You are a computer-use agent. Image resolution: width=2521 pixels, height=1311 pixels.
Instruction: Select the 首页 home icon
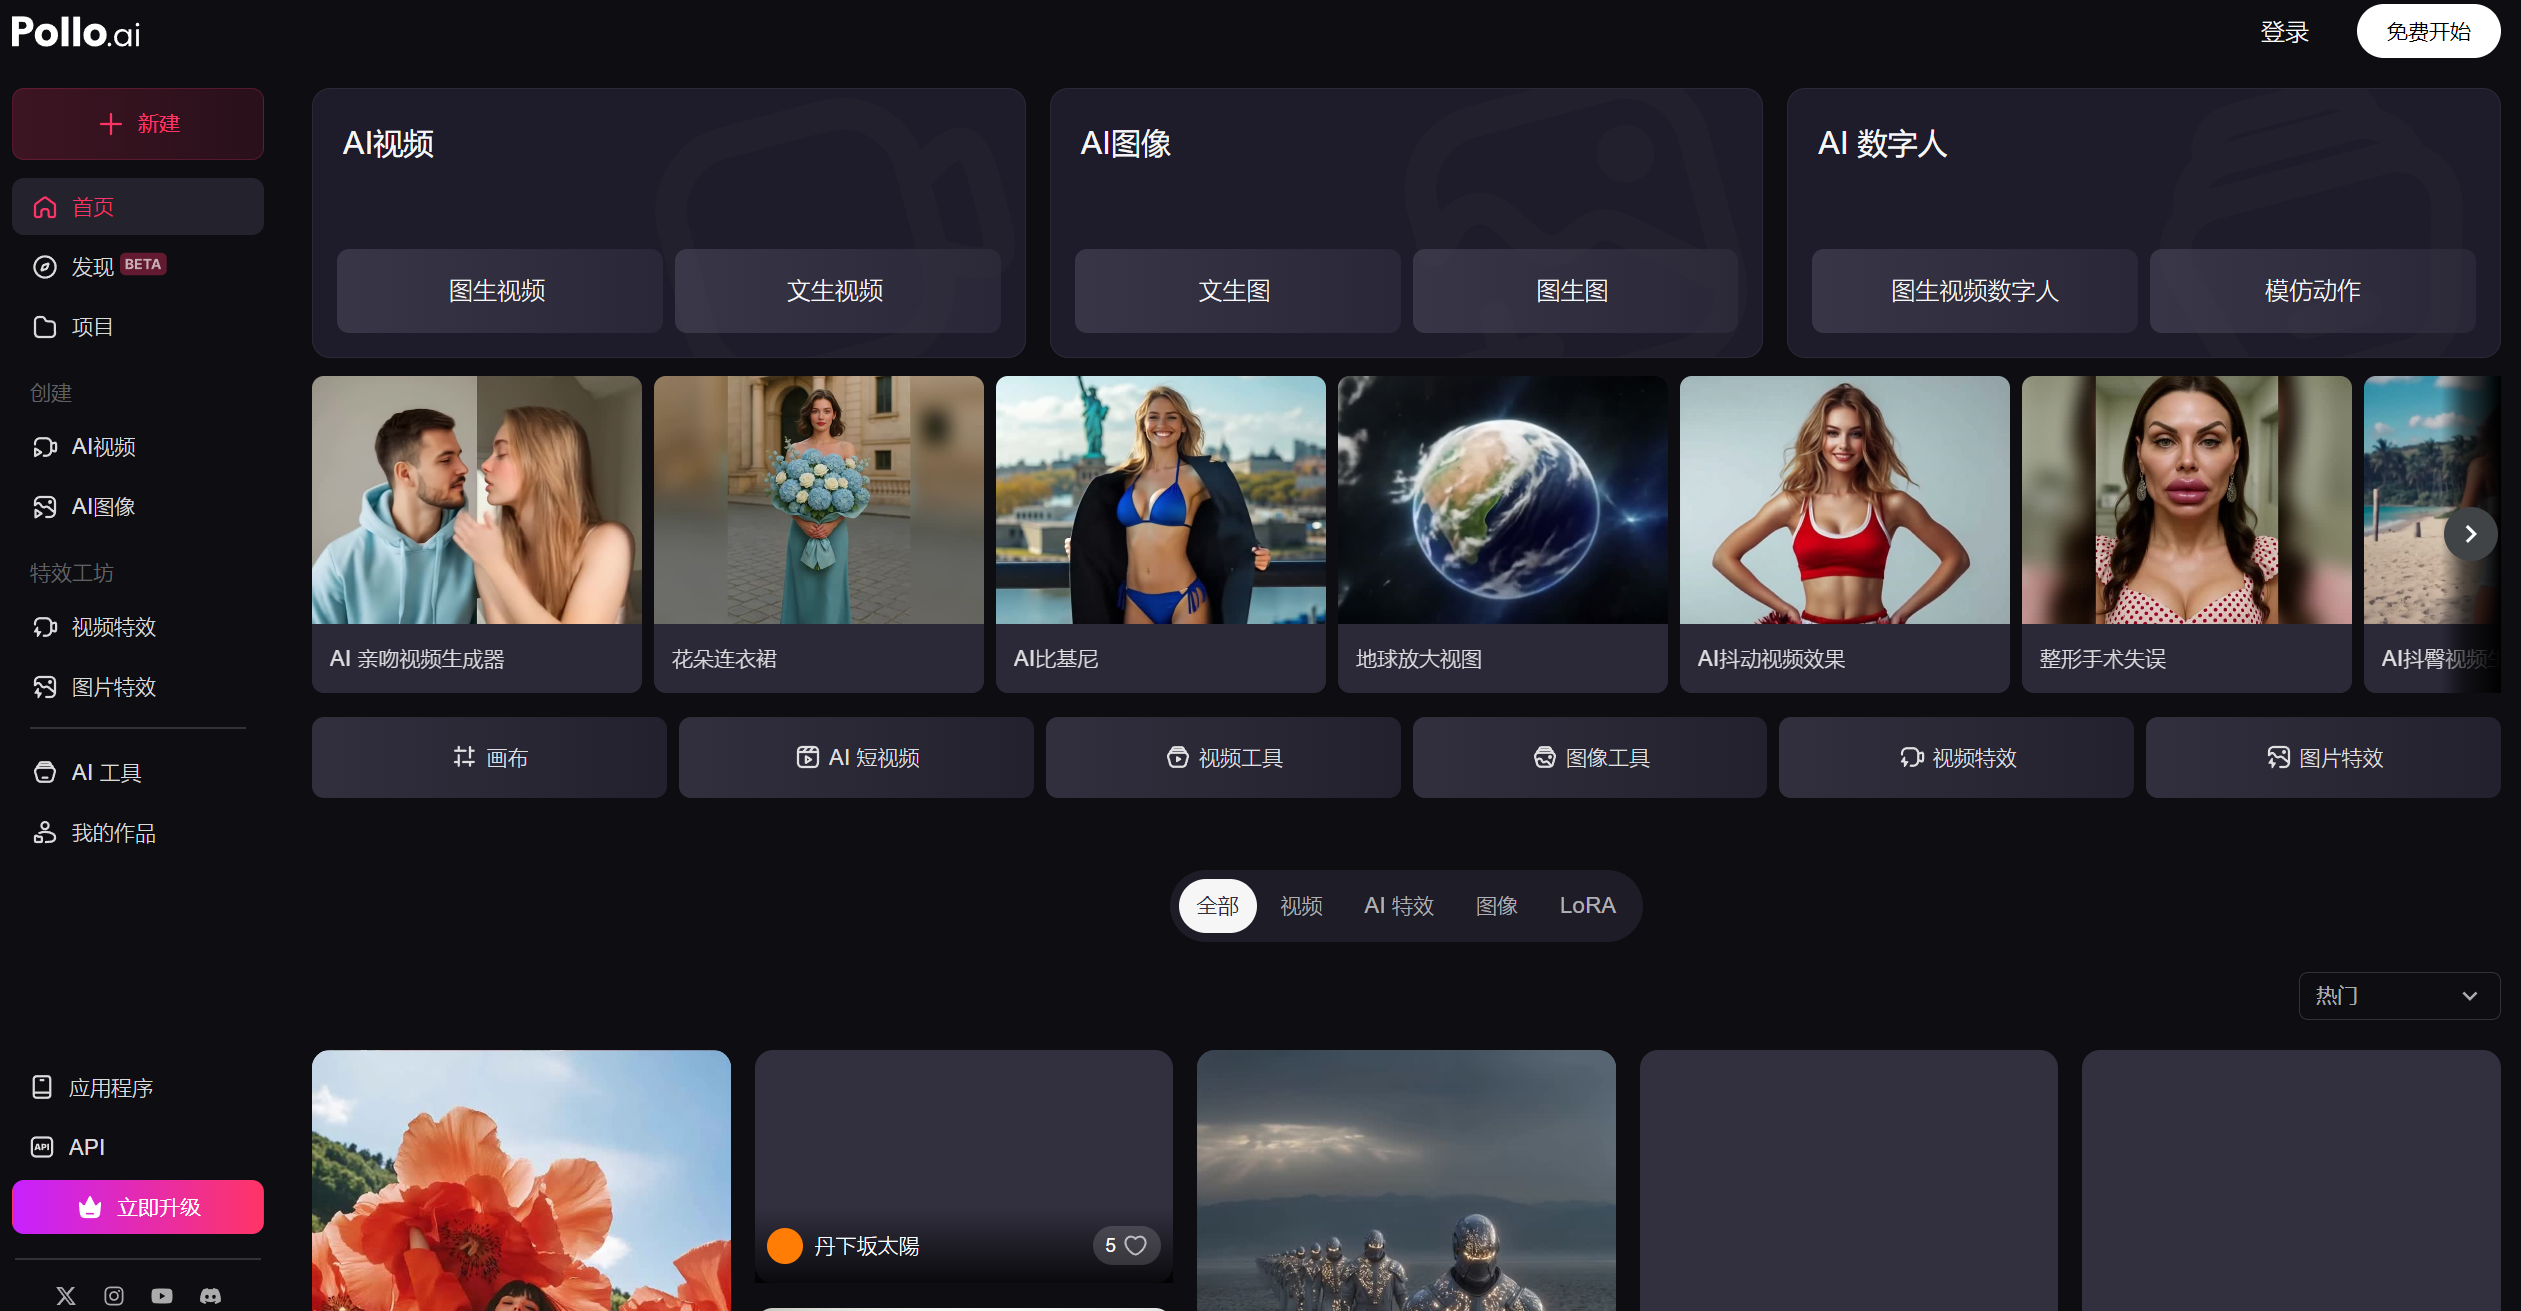[93, 207]
